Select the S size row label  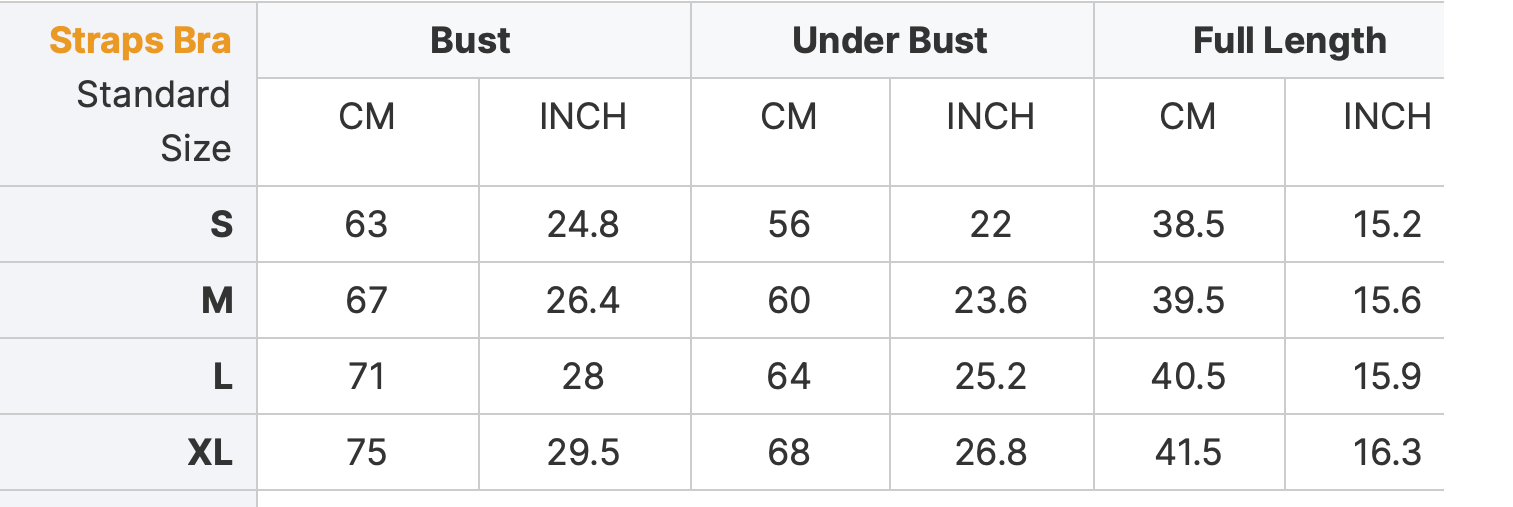click(x=221, y=224)
